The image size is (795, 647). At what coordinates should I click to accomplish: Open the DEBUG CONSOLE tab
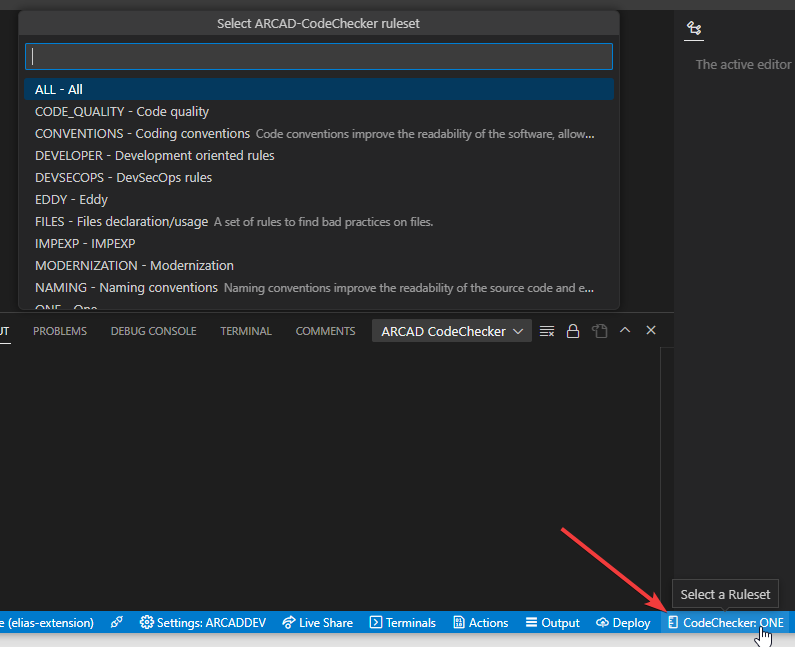[154, 331]
